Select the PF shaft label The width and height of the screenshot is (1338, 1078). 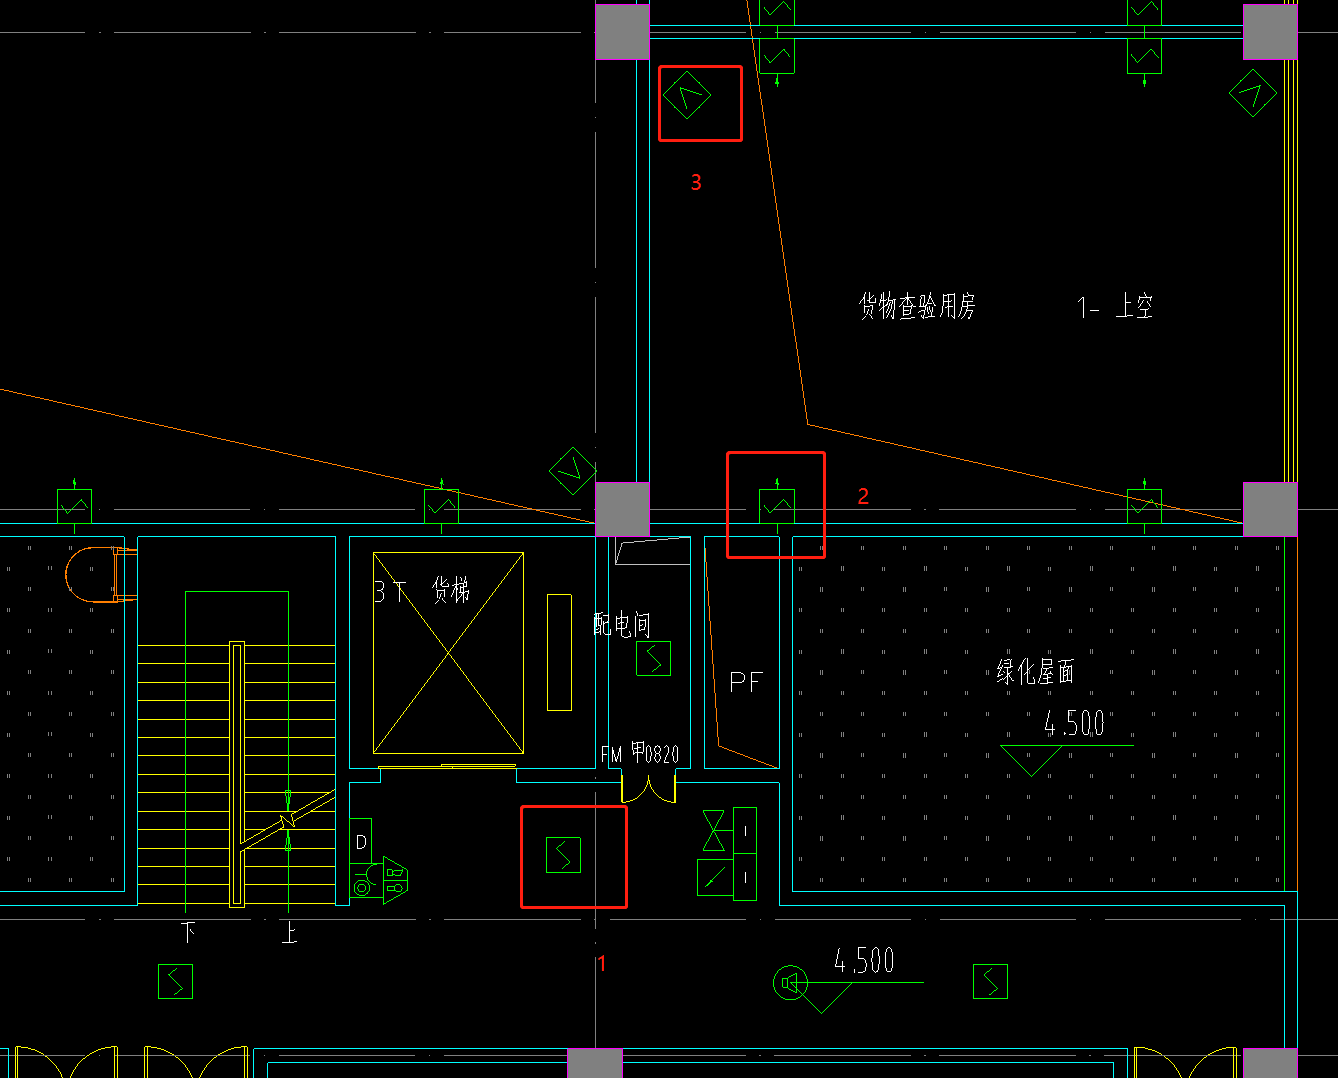746,683
